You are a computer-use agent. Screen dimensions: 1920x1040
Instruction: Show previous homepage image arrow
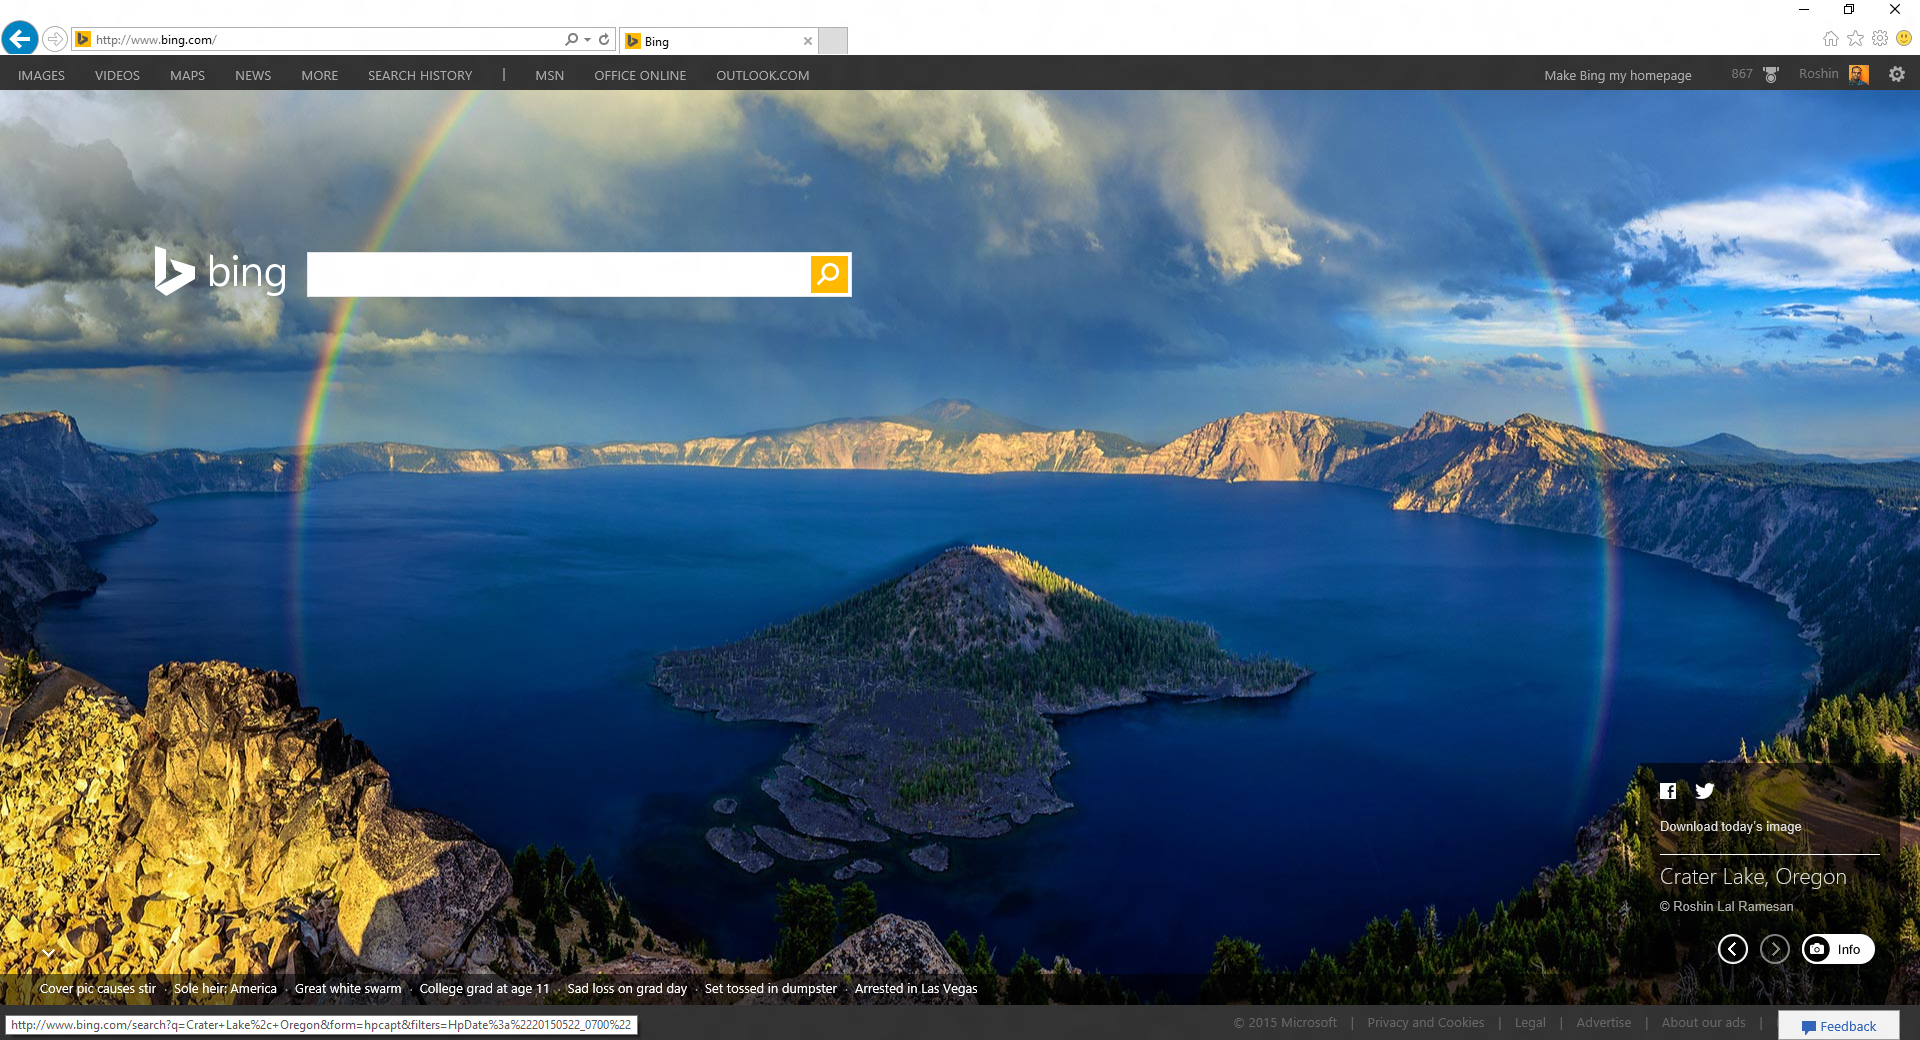1733,949
